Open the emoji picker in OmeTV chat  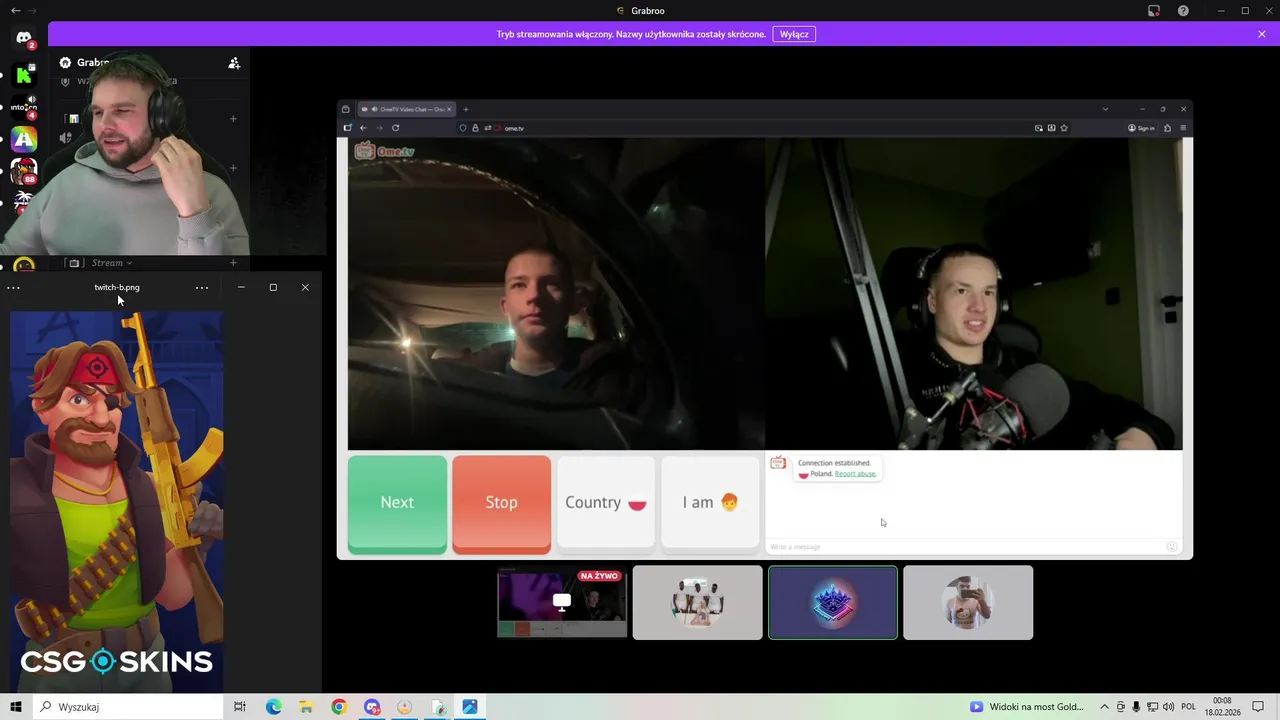(1172, 547)
